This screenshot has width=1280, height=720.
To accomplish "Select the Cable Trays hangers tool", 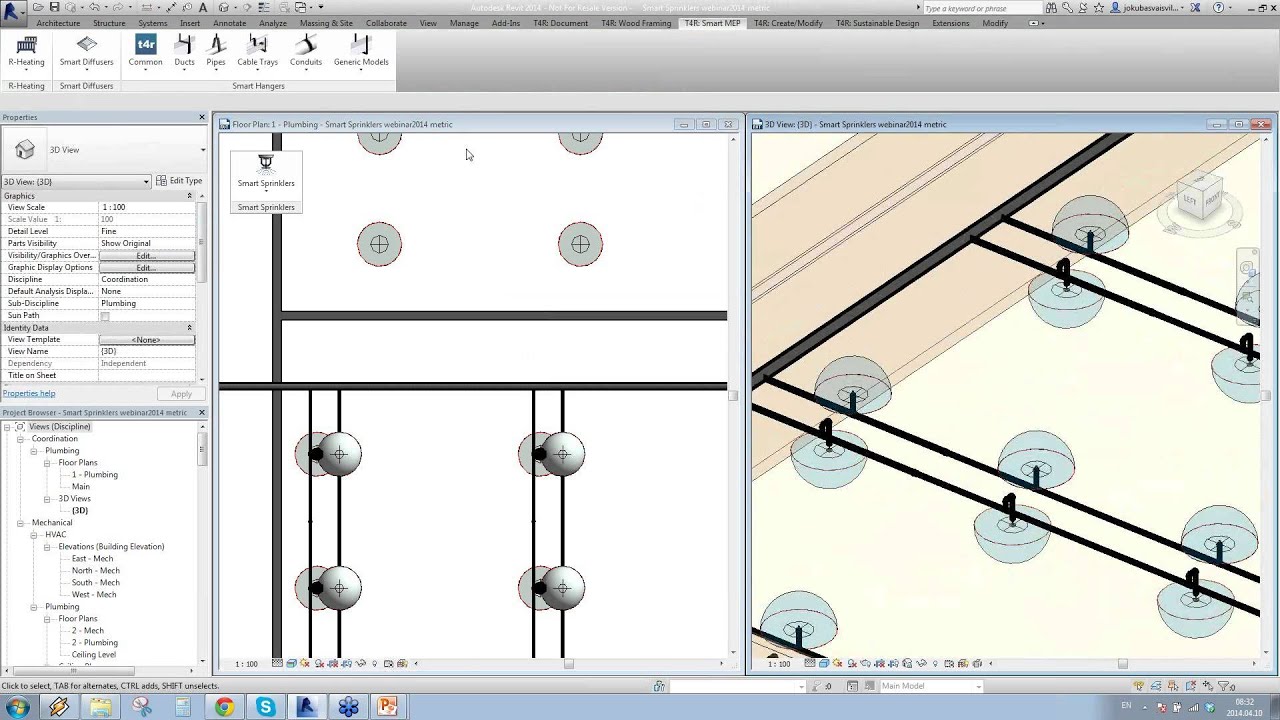I will [x=257, y=52].
